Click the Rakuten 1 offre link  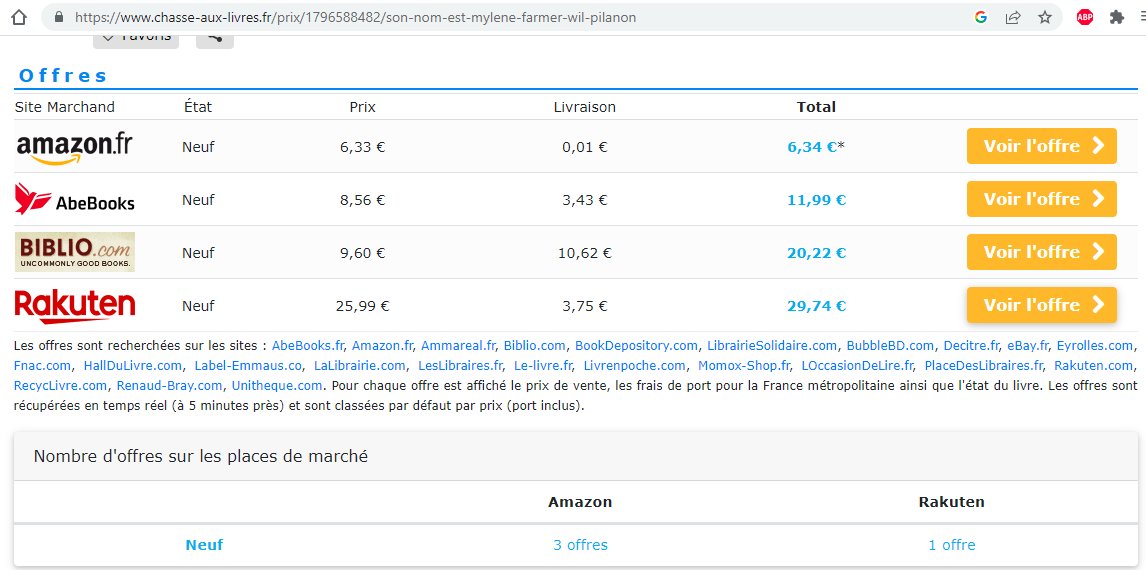[x=952, y=545]
